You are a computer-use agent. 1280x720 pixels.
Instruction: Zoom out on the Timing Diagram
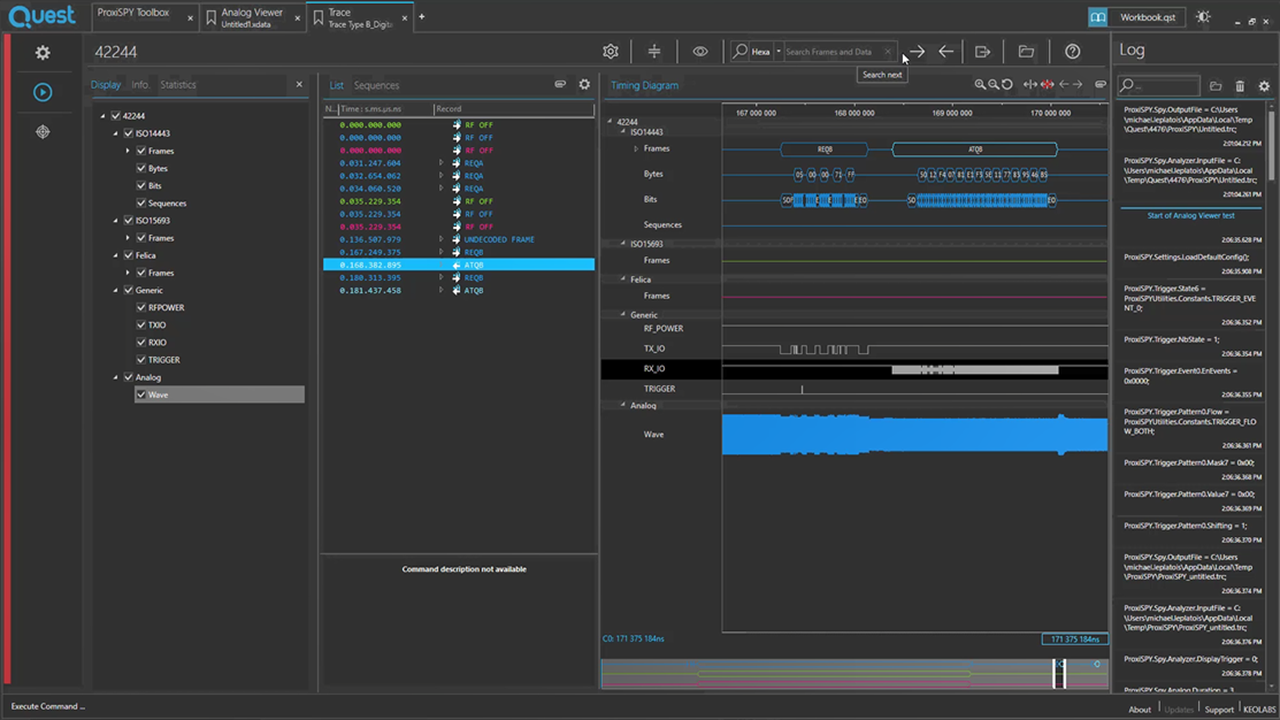pos(993,85)
